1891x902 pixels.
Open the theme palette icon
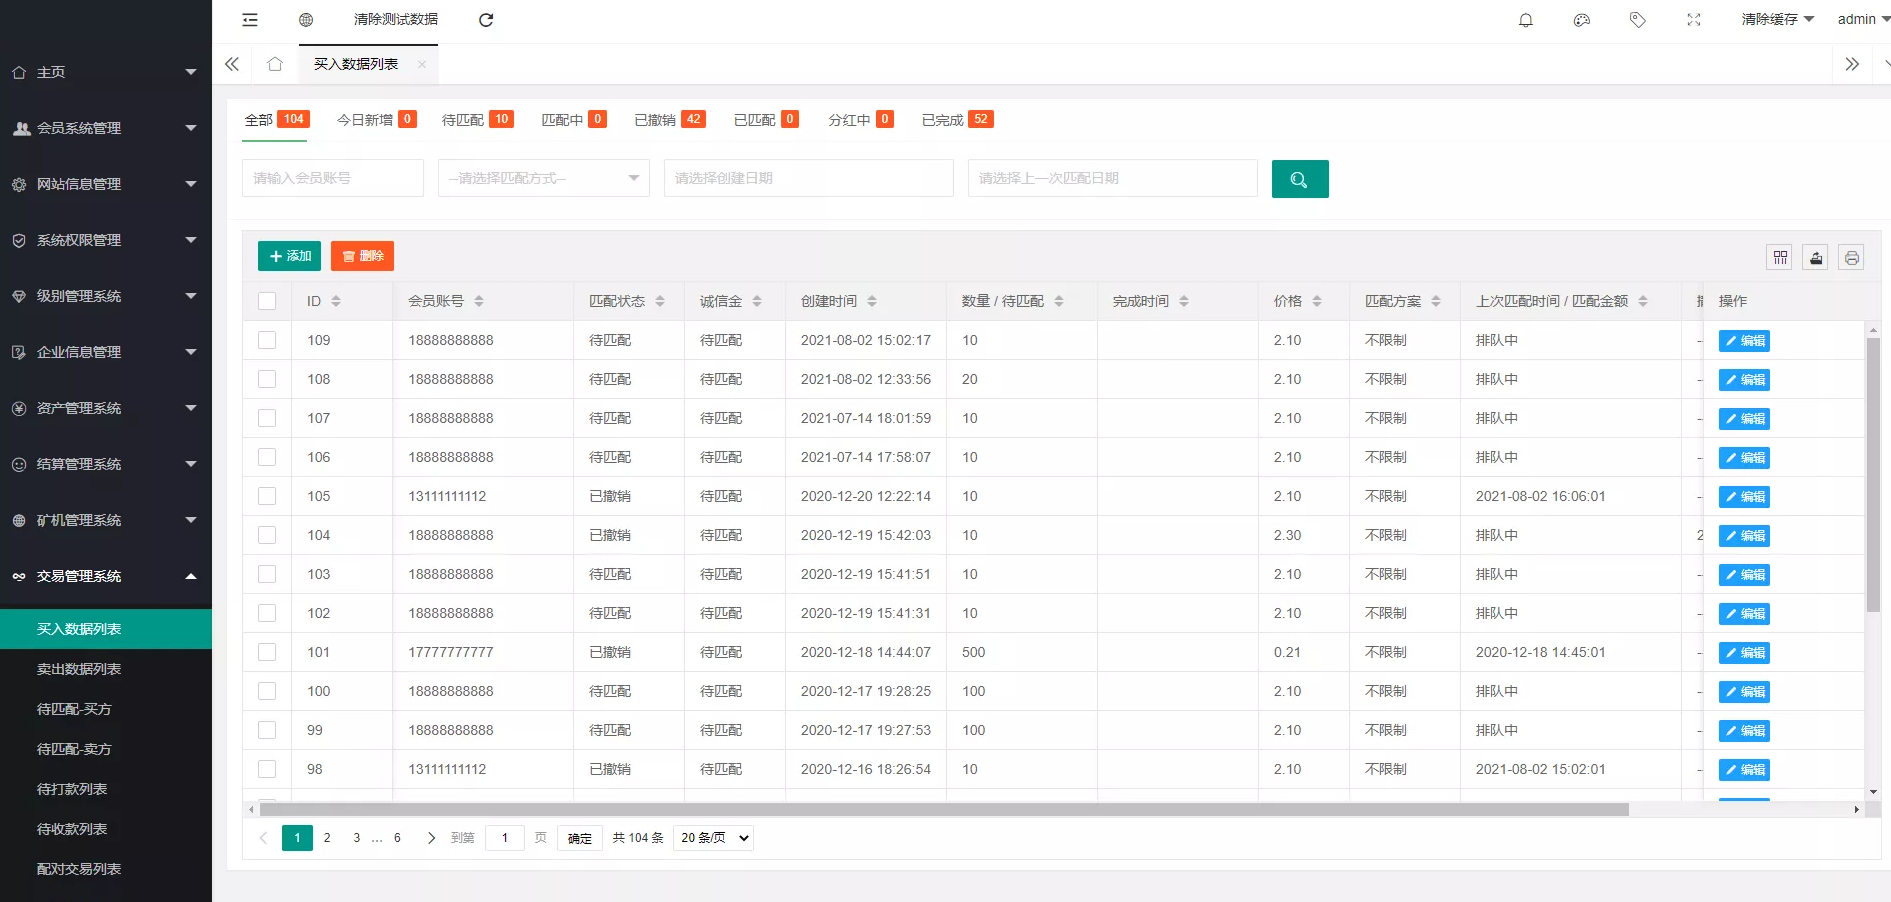(x=1582, y=20)
